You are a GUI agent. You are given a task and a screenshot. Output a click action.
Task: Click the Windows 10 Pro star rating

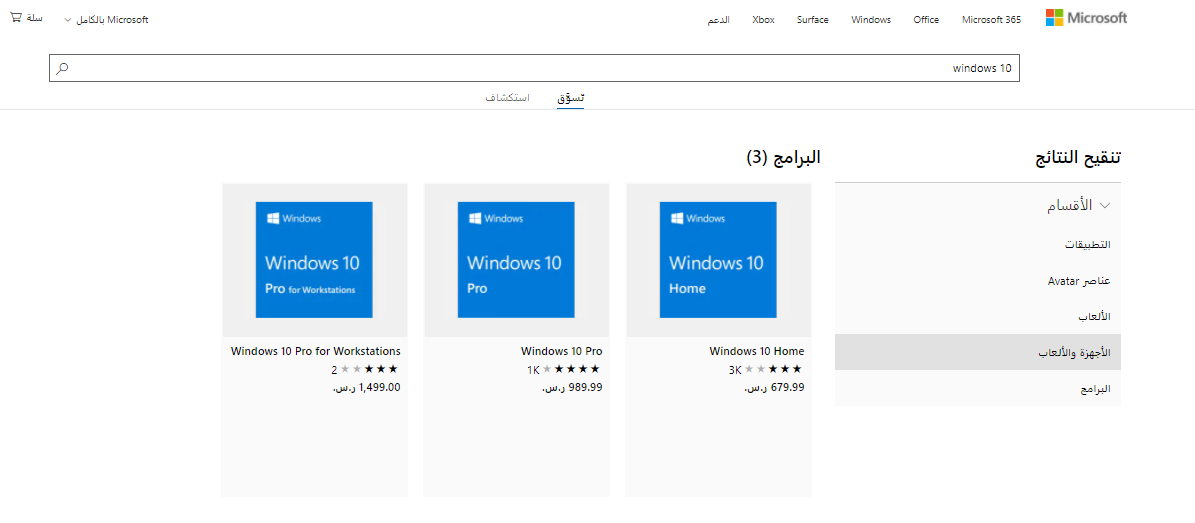pyautogui.click(x=571, y=369)
